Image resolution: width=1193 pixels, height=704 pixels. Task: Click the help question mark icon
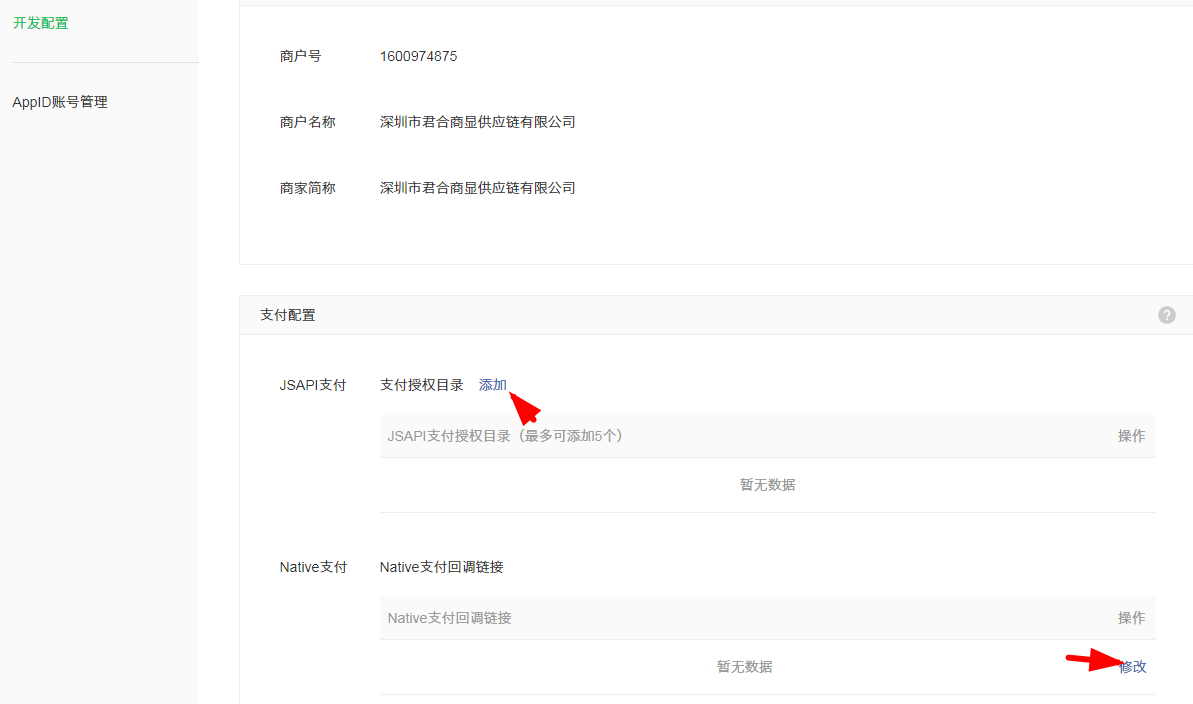tap(1166, 315)
